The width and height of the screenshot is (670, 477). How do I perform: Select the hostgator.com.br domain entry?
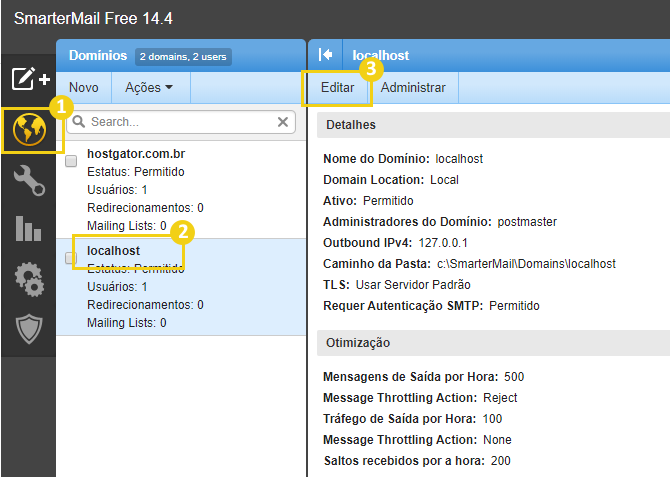click(181, 189)
